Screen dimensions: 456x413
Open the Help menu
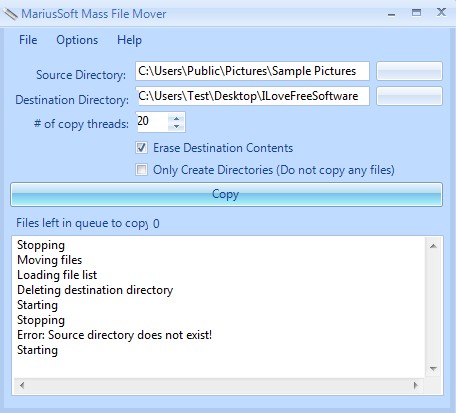[129, 40]
